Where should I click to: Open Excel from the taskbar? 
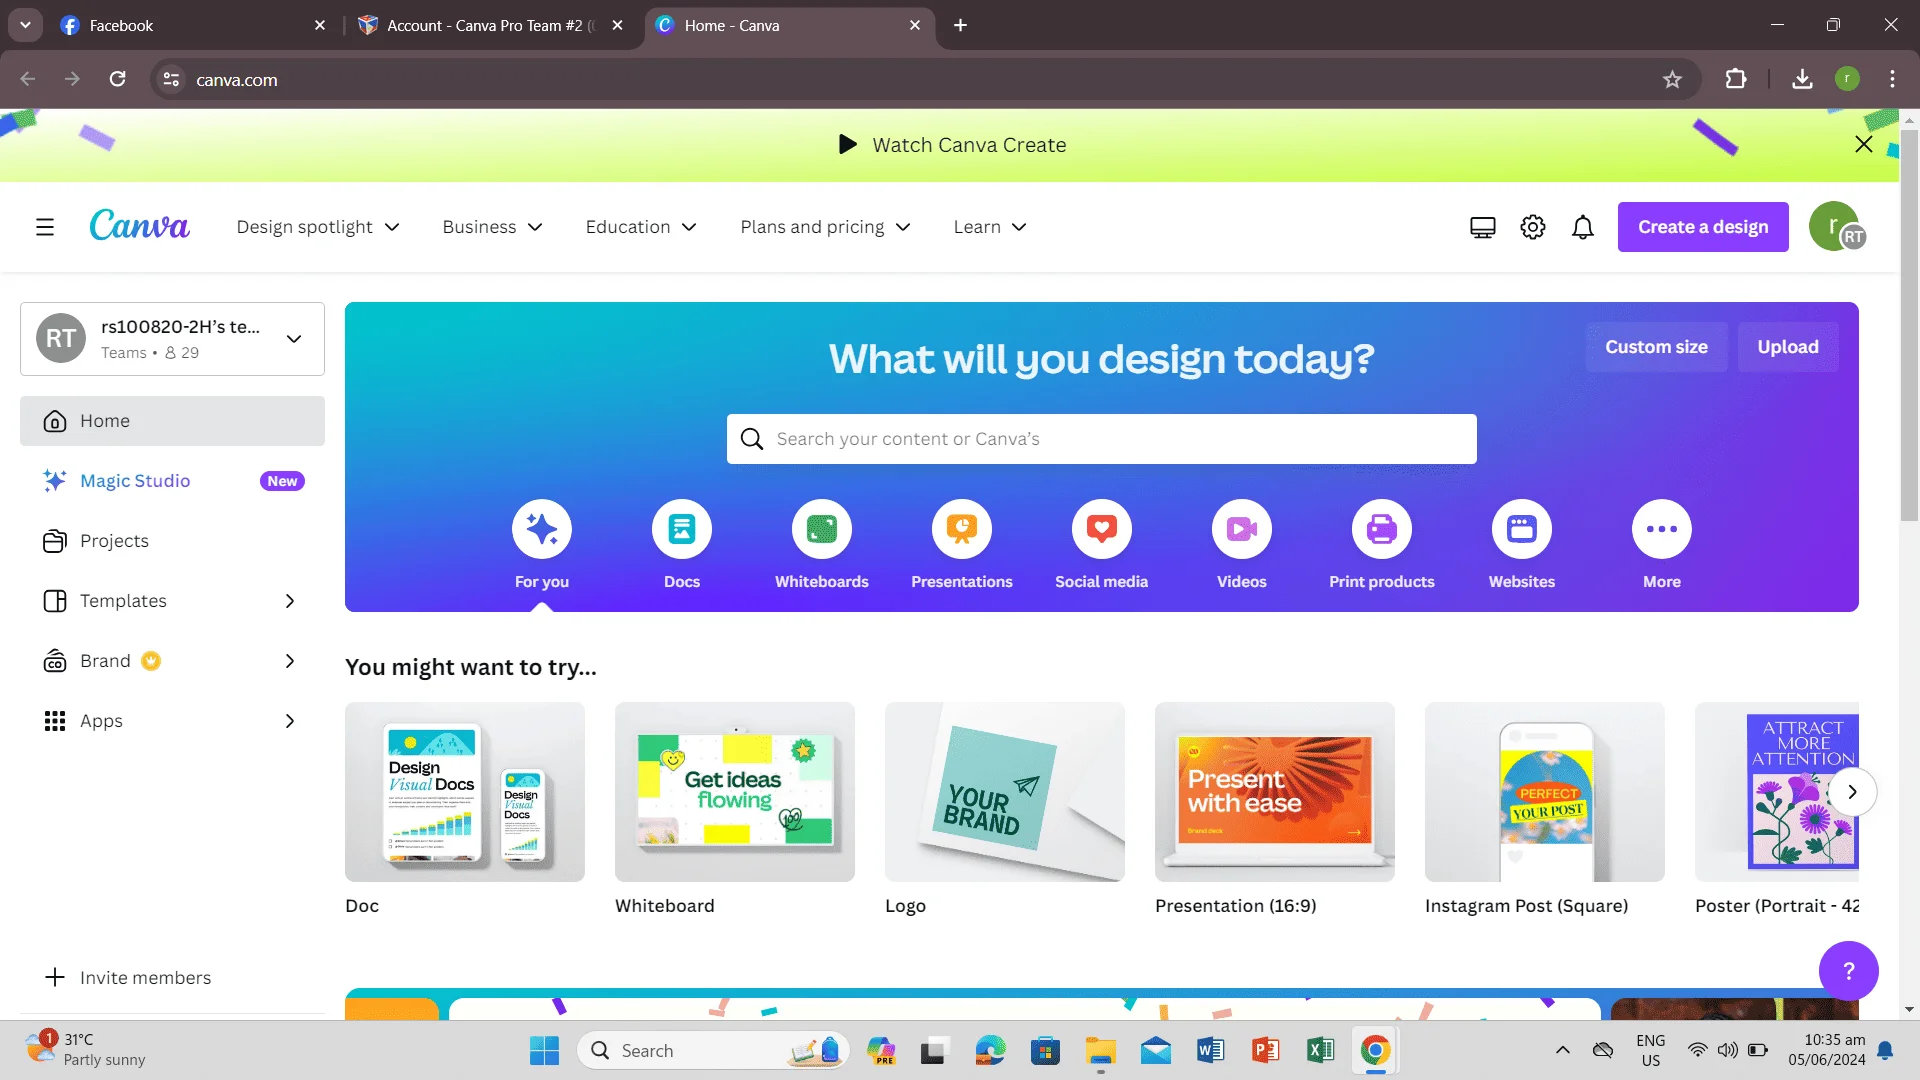point(1320,1050)
